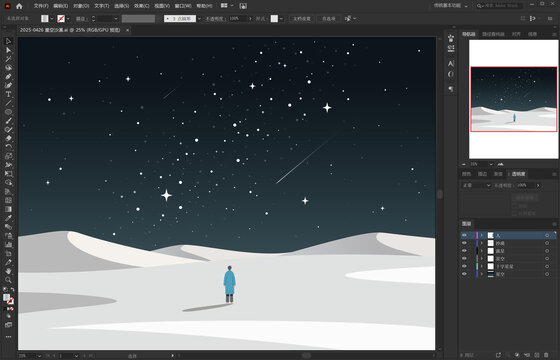Image resolution: width=560 pixels, height=360 pixels.
Task: Click the 首选项 button
Action: 329,19
